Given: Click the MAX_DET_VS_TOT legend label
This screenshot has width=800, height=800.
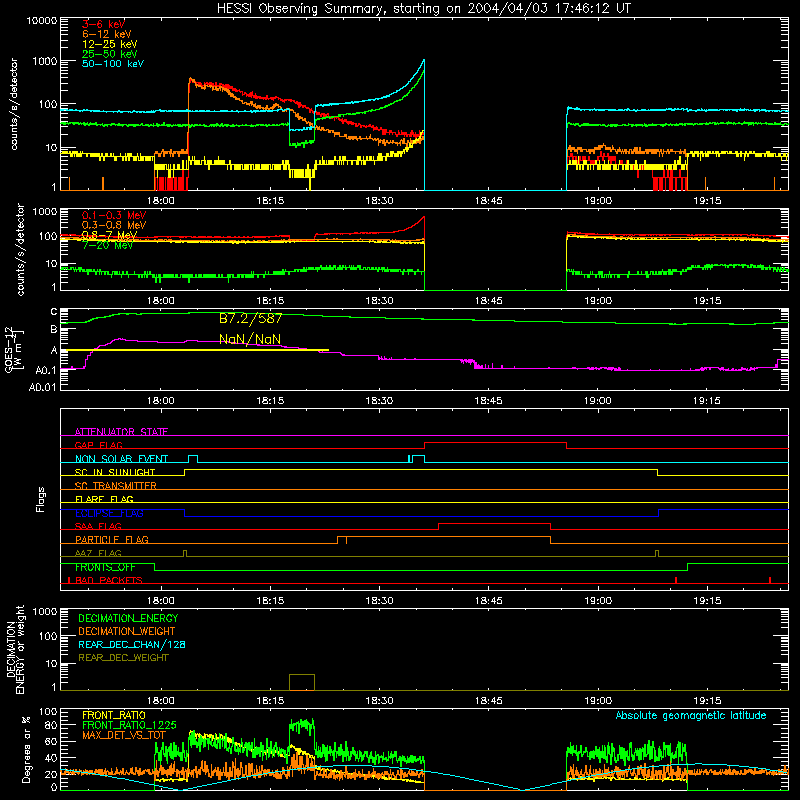Looking at the screenshot, I should 124,735.
